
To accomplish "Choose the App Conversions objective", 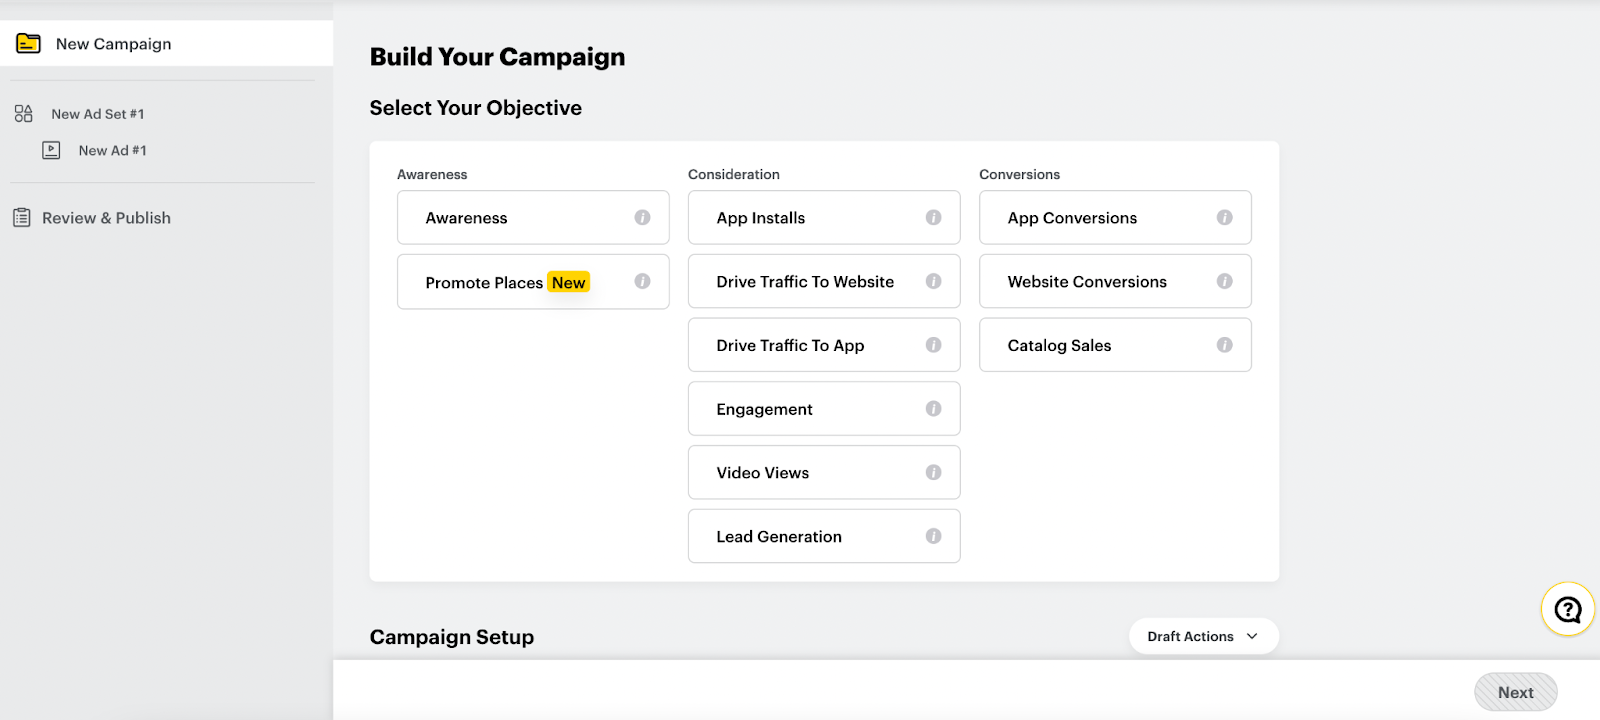I will click(x=1115, y=217).
